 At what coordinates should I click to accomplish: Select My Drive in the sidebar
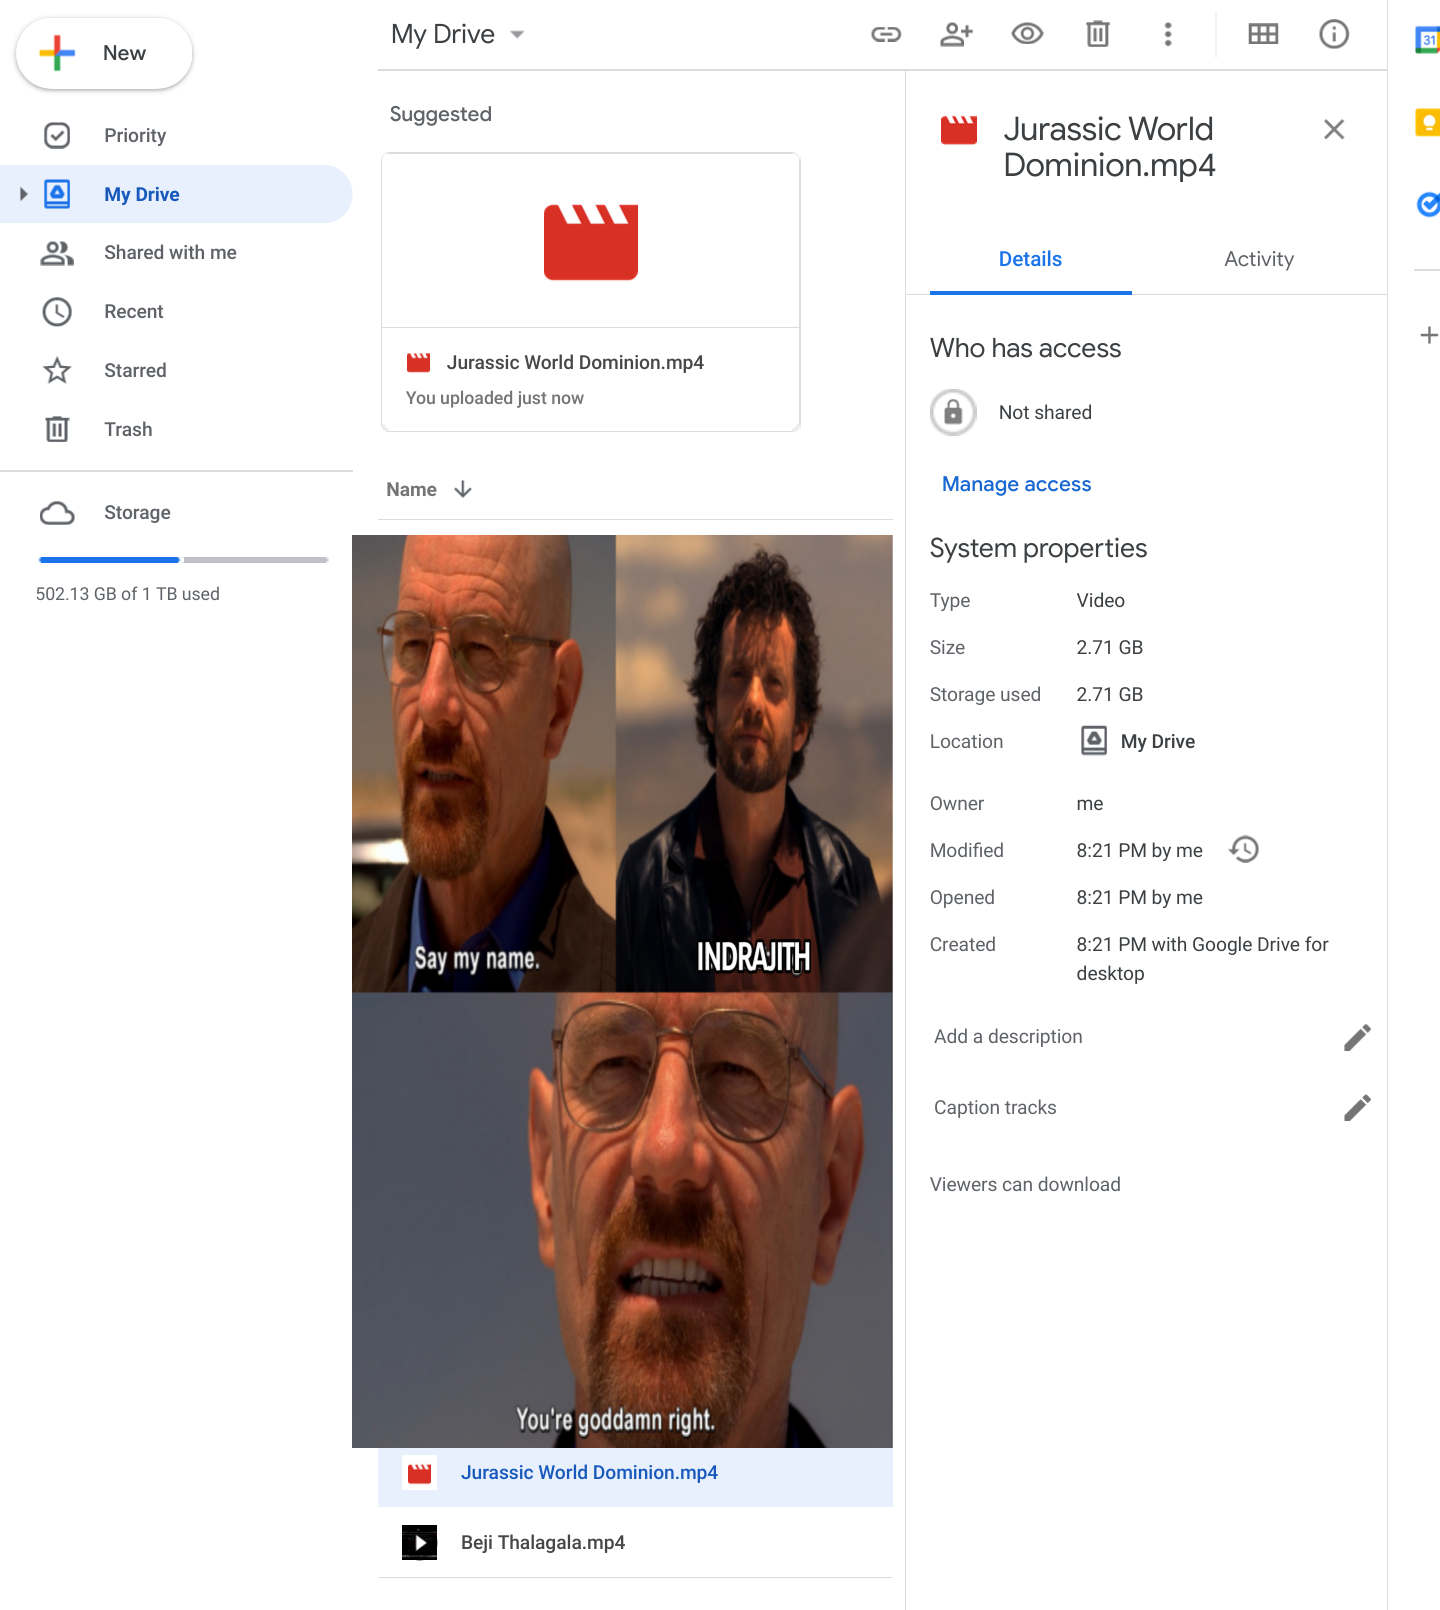coord(141,194)
